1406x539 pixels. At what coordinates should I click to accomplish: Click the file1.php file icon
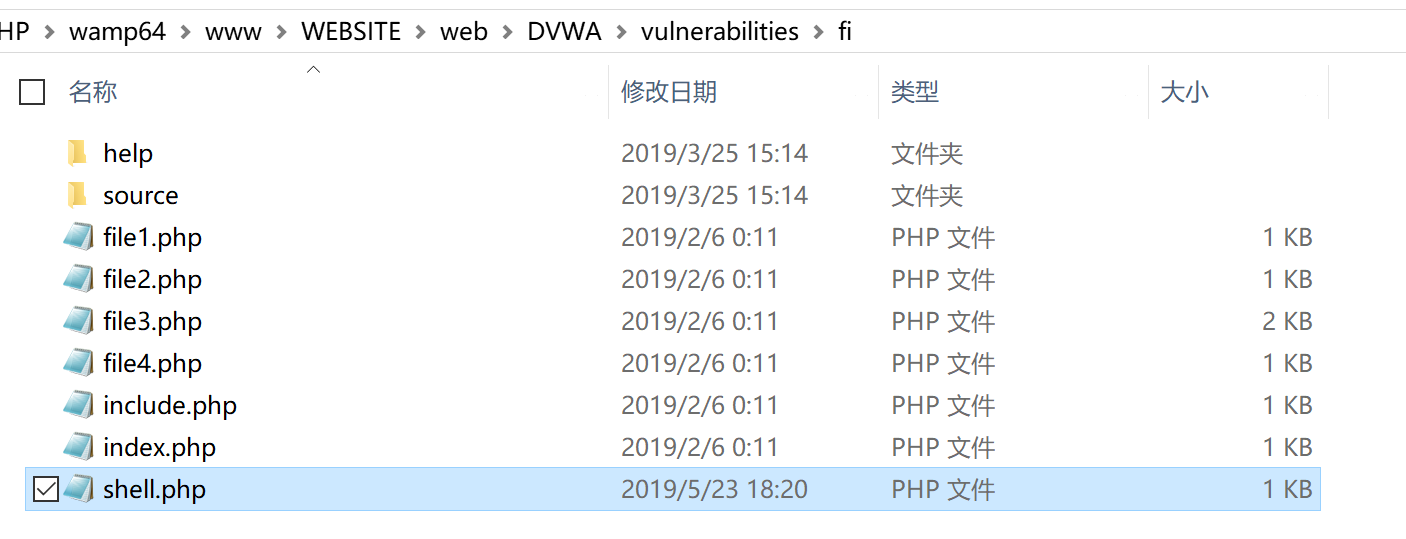pos(78,237)
